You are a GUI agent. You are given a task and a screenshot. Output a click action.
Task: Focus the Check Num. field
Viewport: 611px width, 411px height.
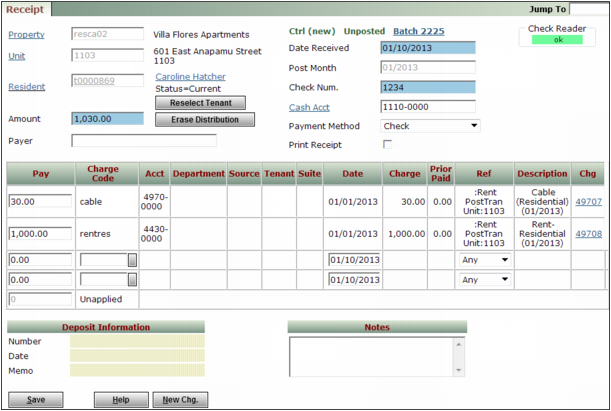coord(428,88)
